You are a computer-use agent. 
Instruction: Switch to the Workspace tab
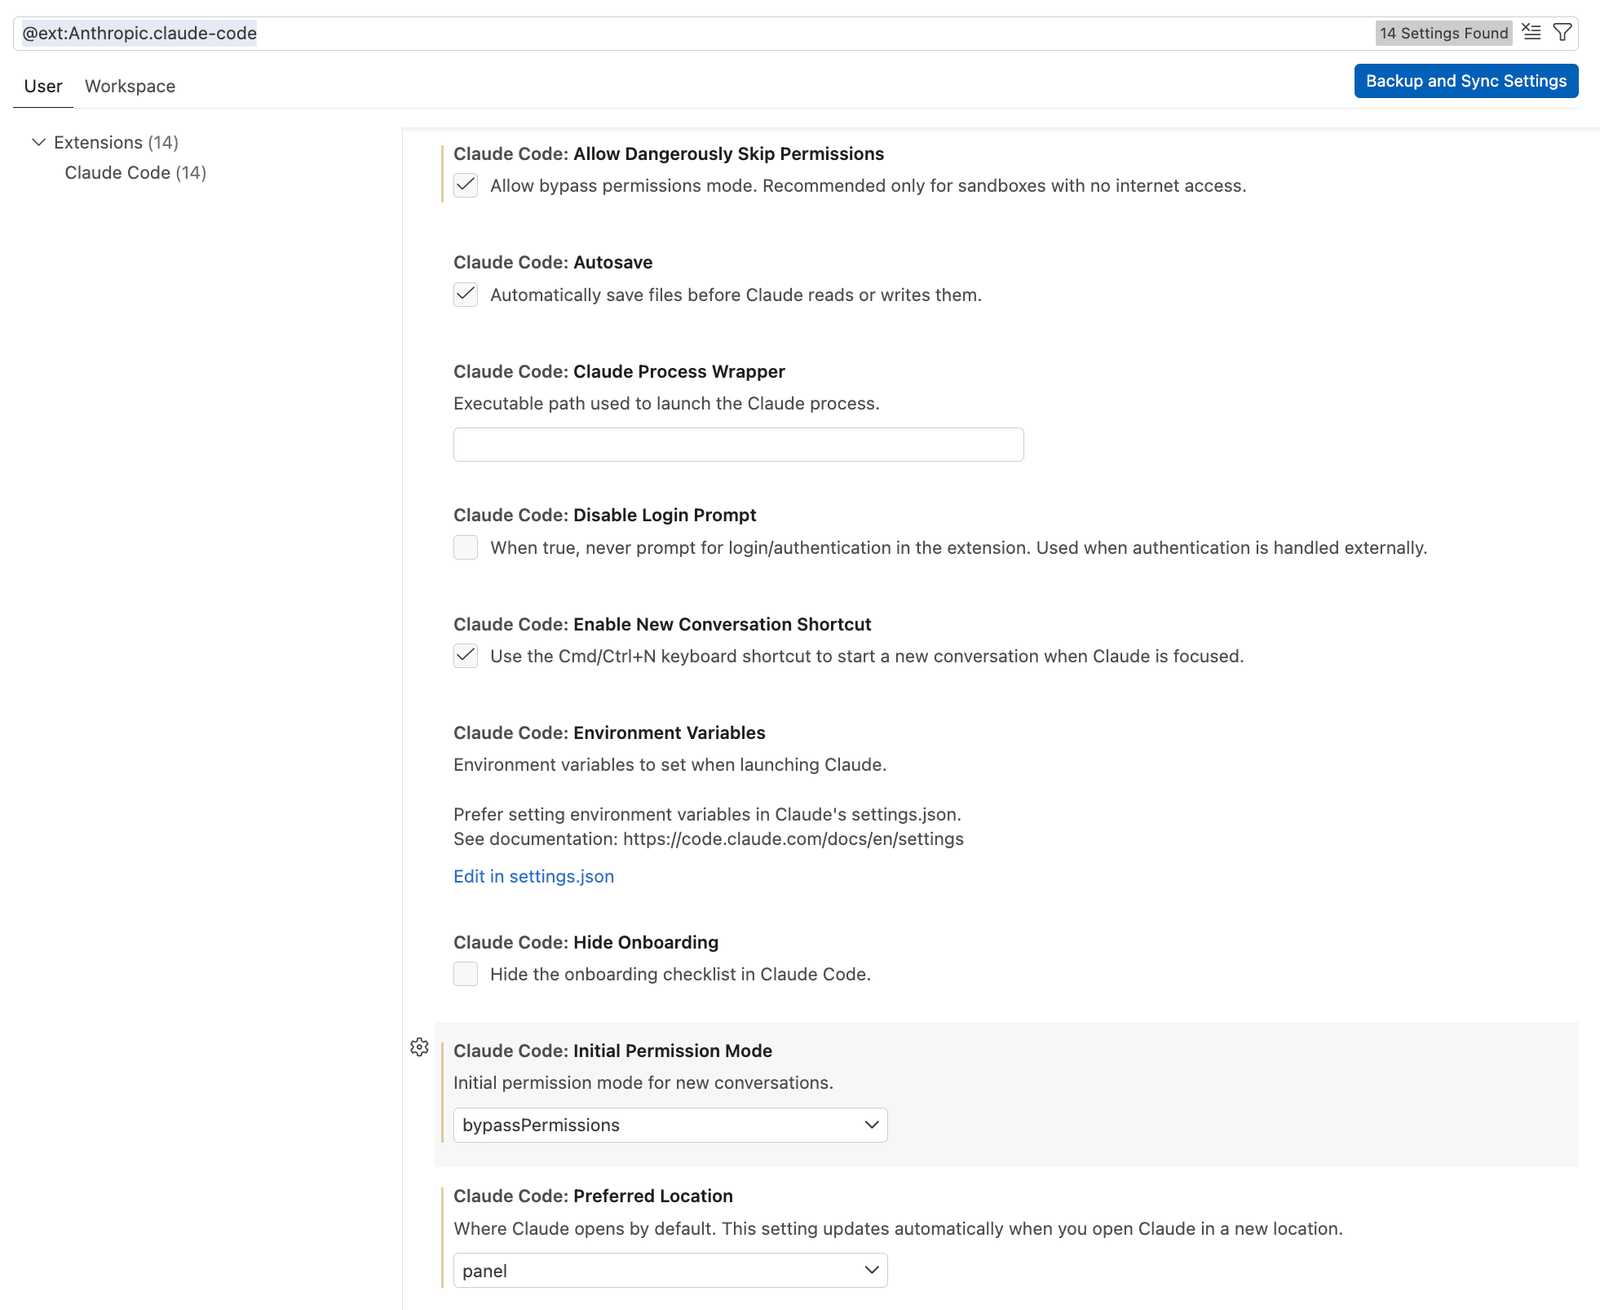(130, 86)
